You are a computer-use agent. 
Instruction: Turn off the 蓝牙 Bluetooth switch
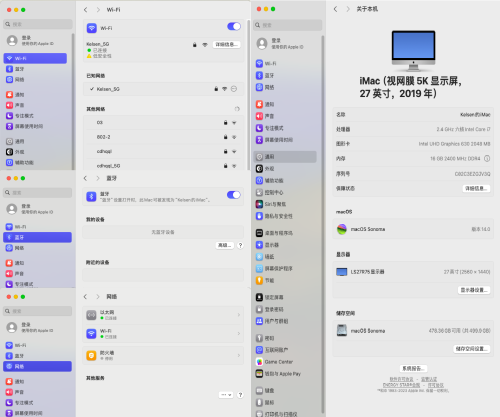pyautogui.click(x=234, y=195)
